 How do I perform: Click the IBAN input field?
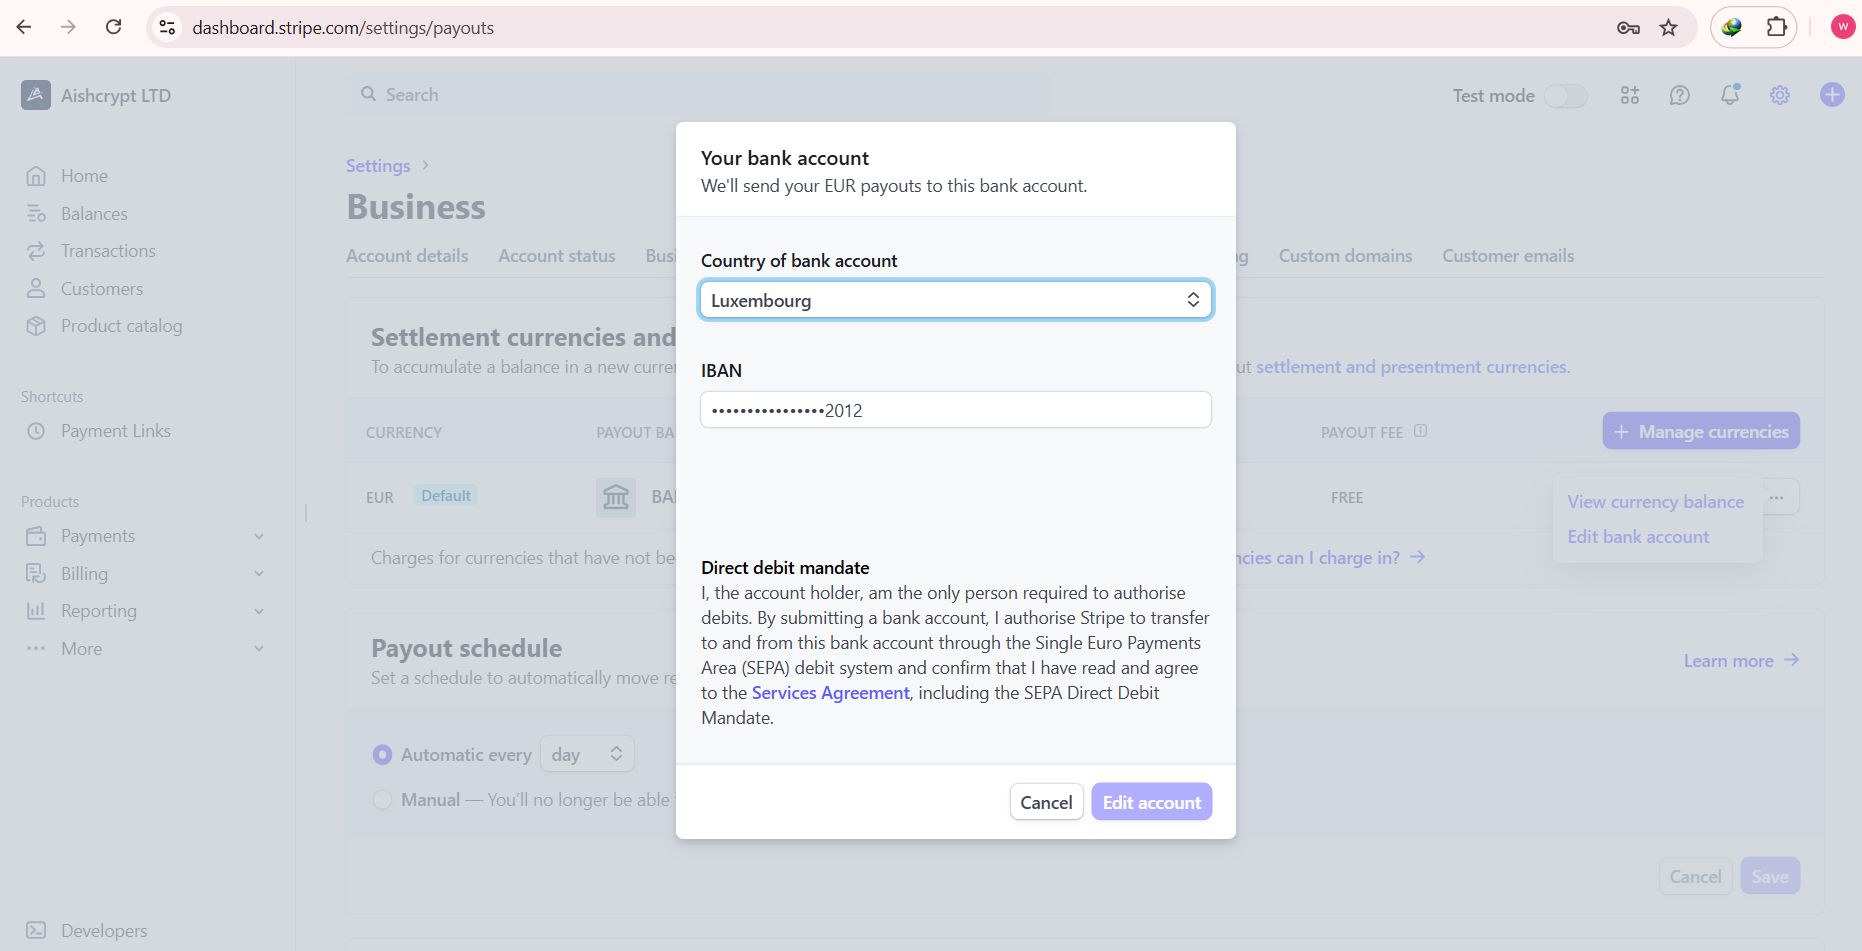click(x=955, y=410)
